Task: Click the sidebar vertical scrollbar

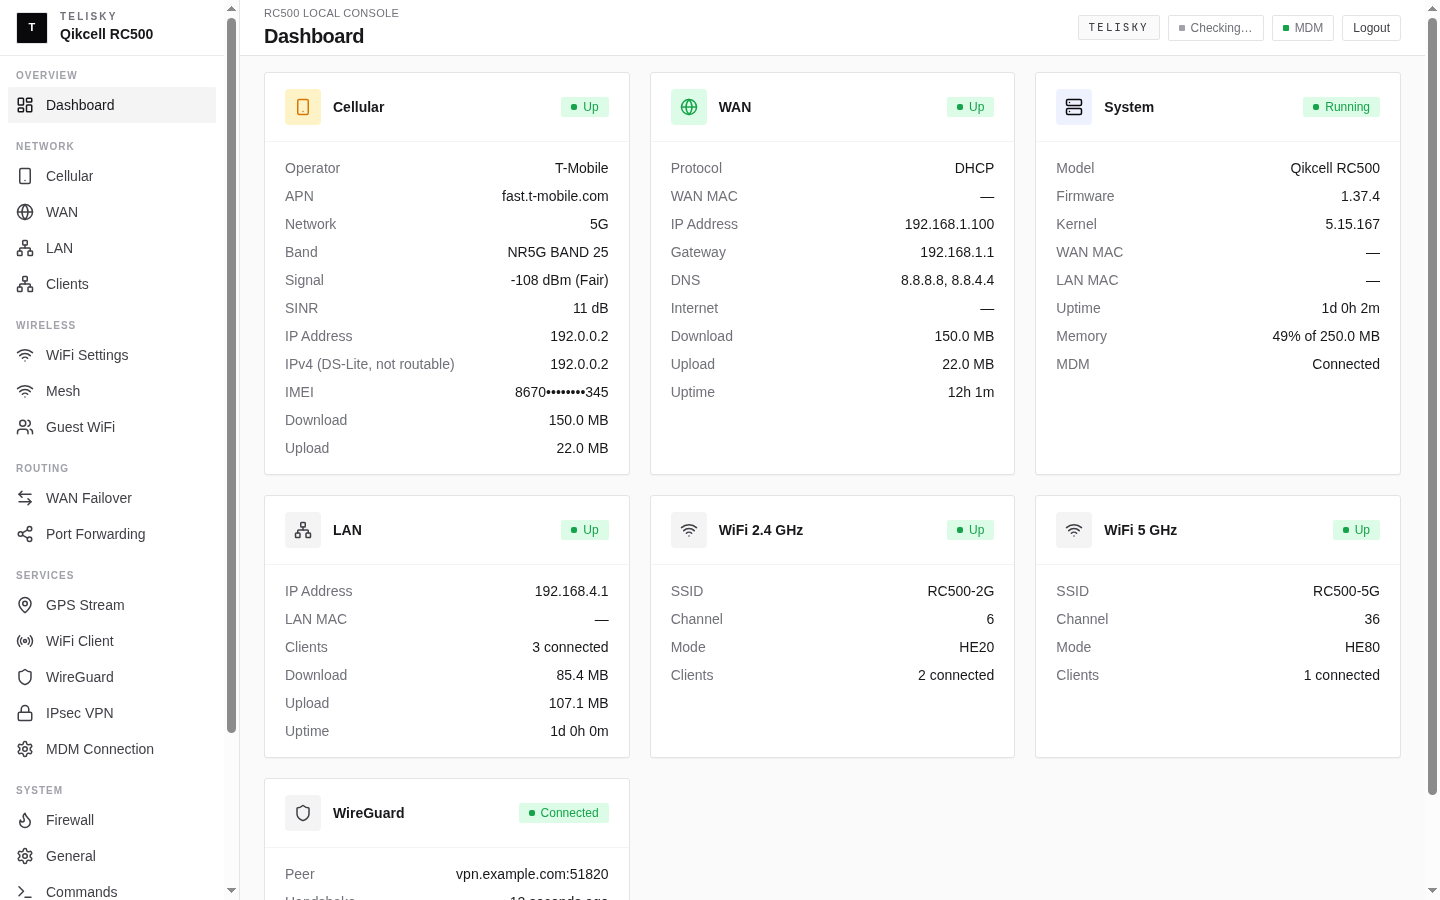Action: (x=231, y=375)
